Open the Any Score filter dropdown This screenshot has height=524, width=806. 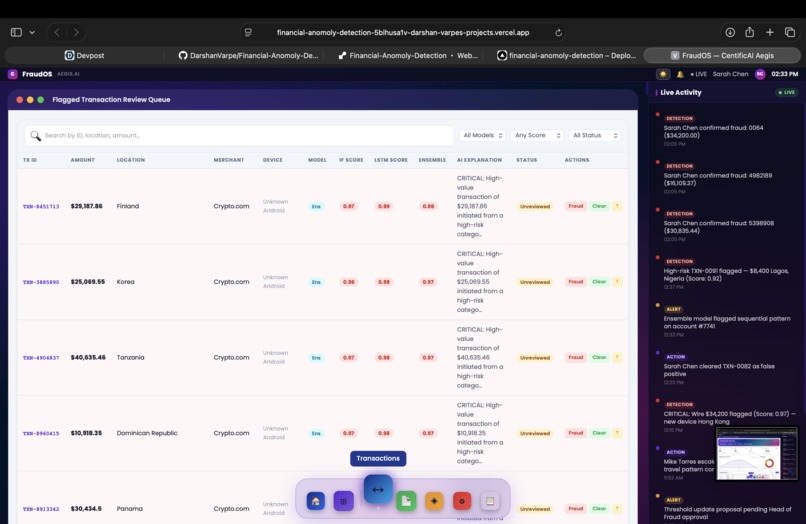538,135
